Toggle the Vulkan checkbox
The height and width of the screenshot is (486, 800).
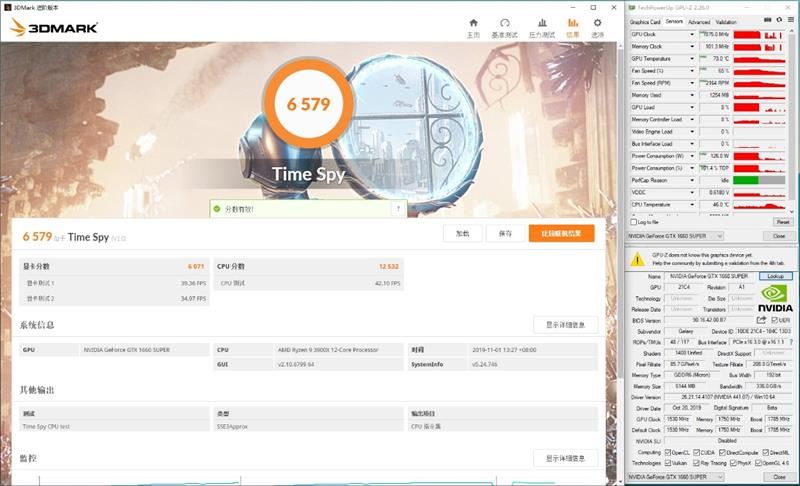click(x=668, y=463)
